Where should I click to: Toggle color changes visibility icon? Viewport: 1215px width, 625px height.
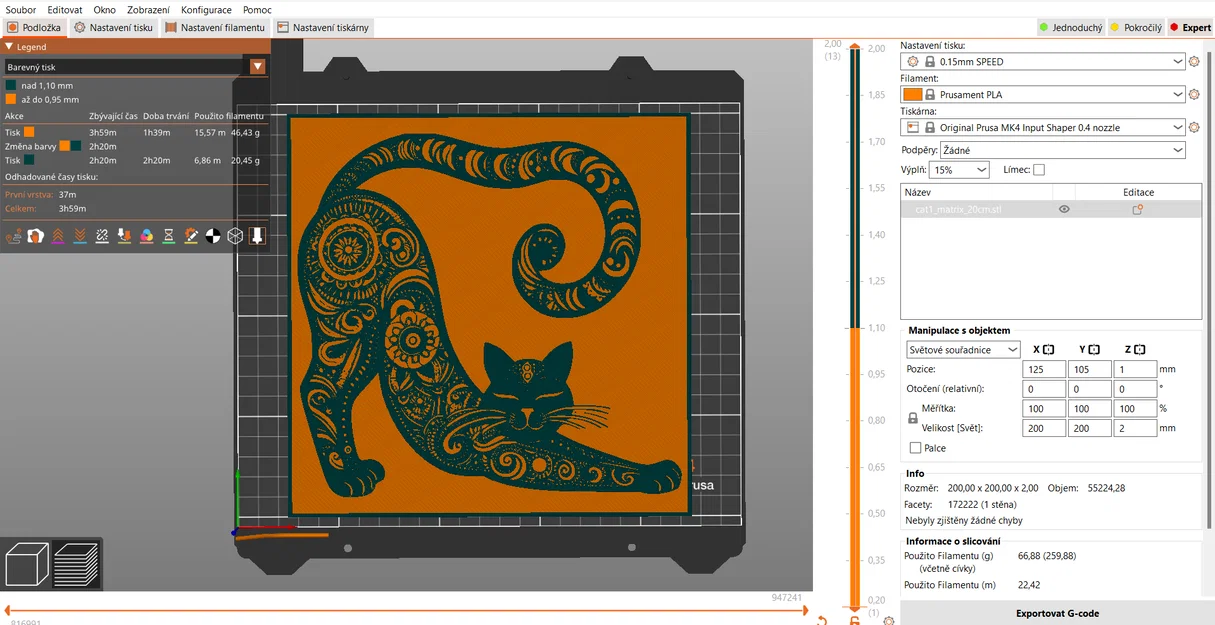pyautogui.click(x=146, y=236)
